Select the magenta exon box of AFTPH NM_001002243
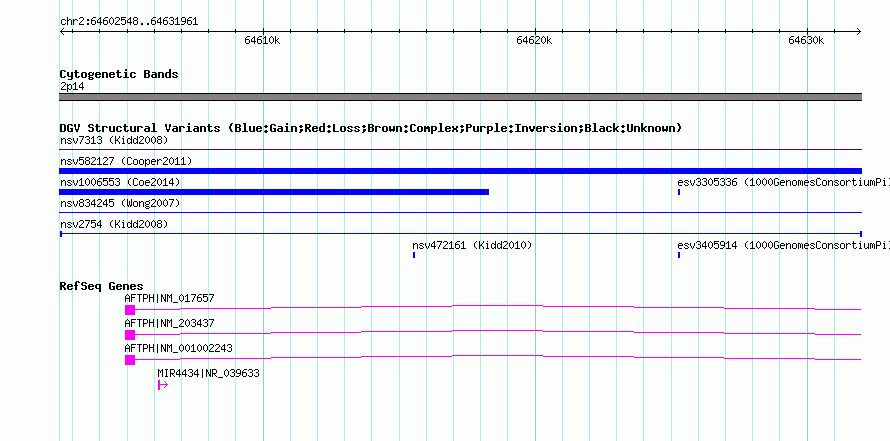The width and height of the screenshot is (890, 441). pos(130,360)
